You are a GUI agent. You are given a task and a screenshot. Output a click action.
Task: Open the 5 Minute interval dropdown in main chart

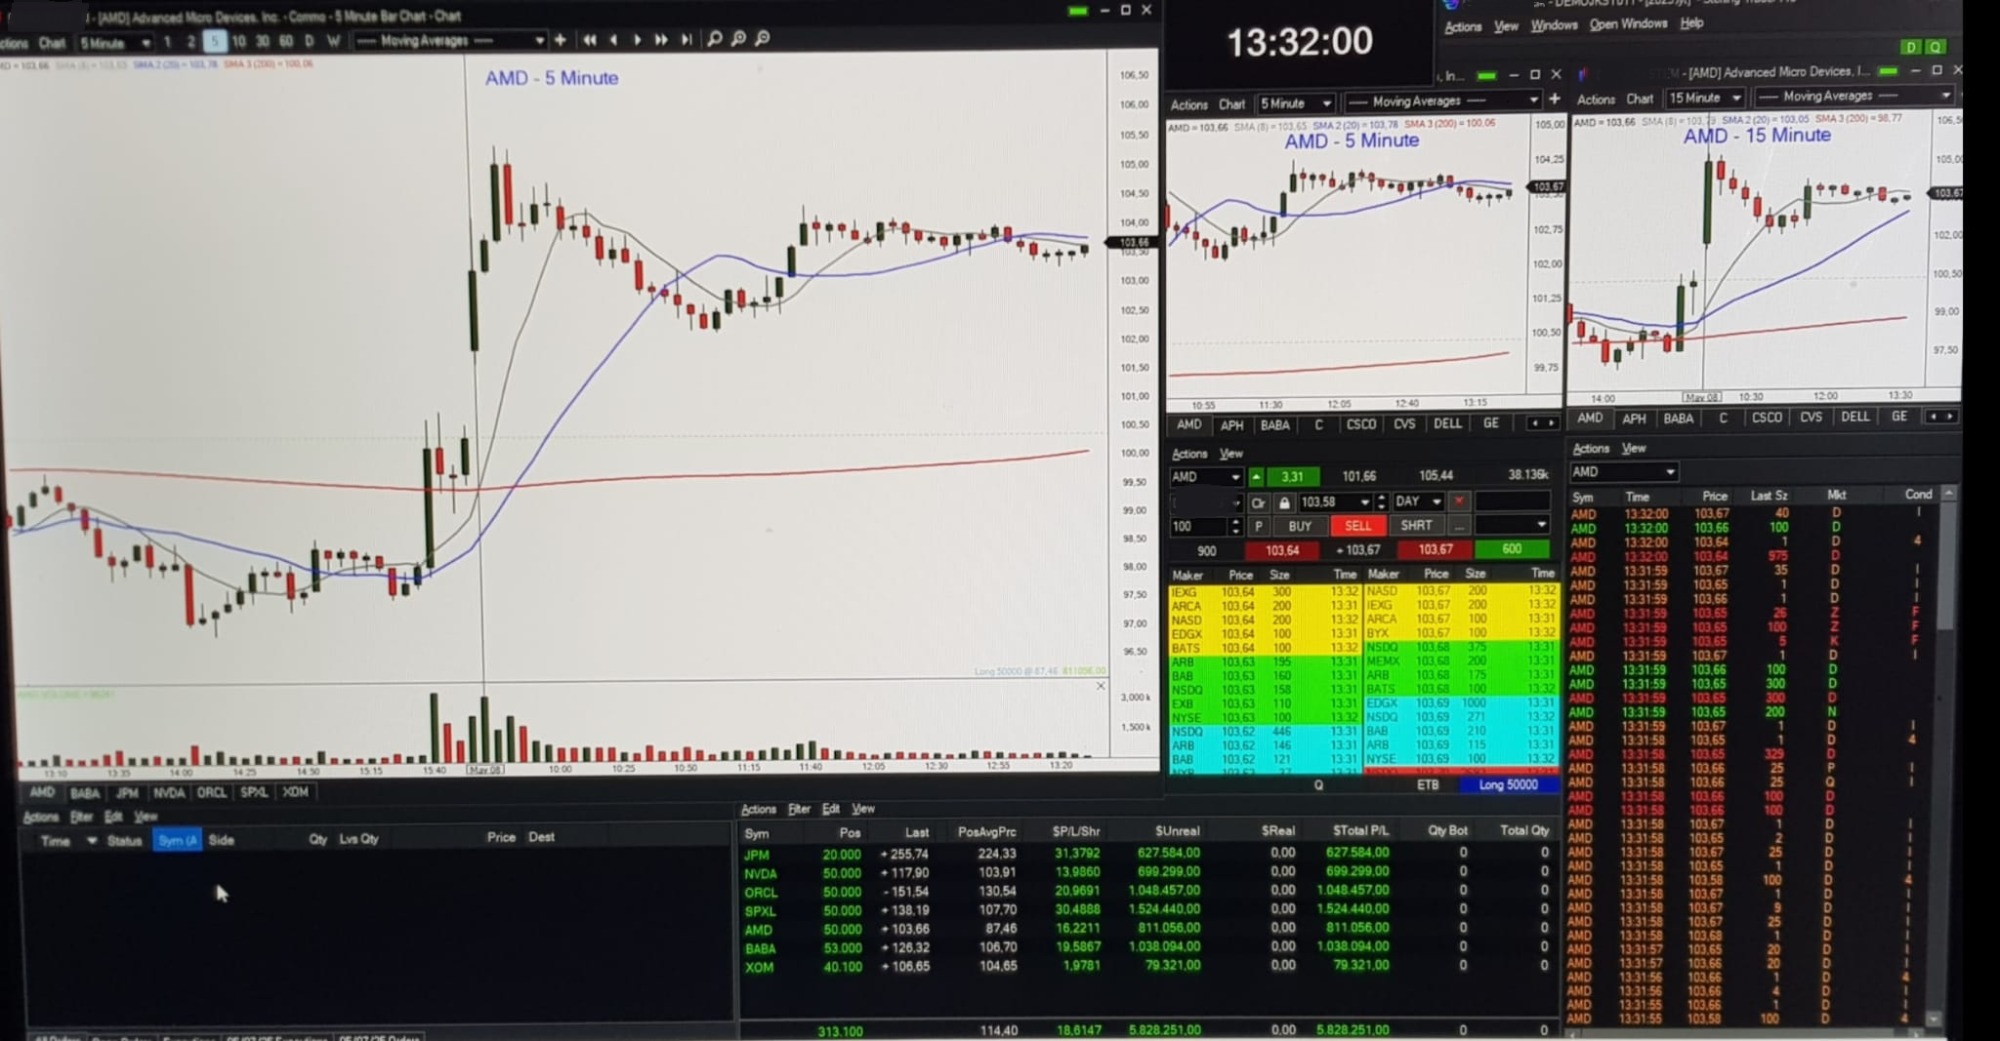[x=115, y=43]
